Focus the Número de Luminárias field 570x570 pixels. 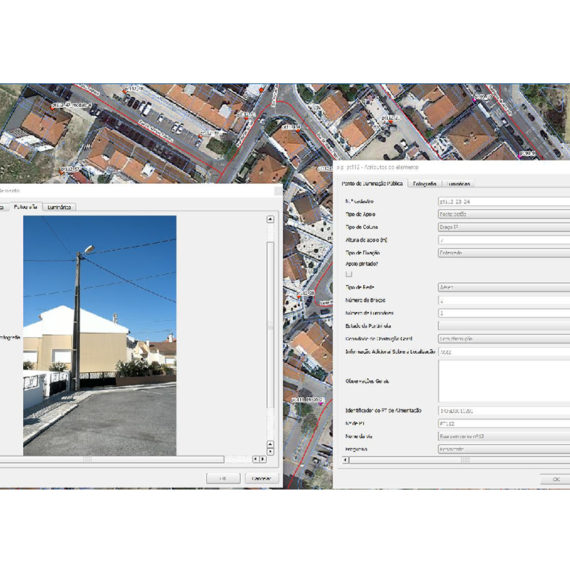(504, 313)
